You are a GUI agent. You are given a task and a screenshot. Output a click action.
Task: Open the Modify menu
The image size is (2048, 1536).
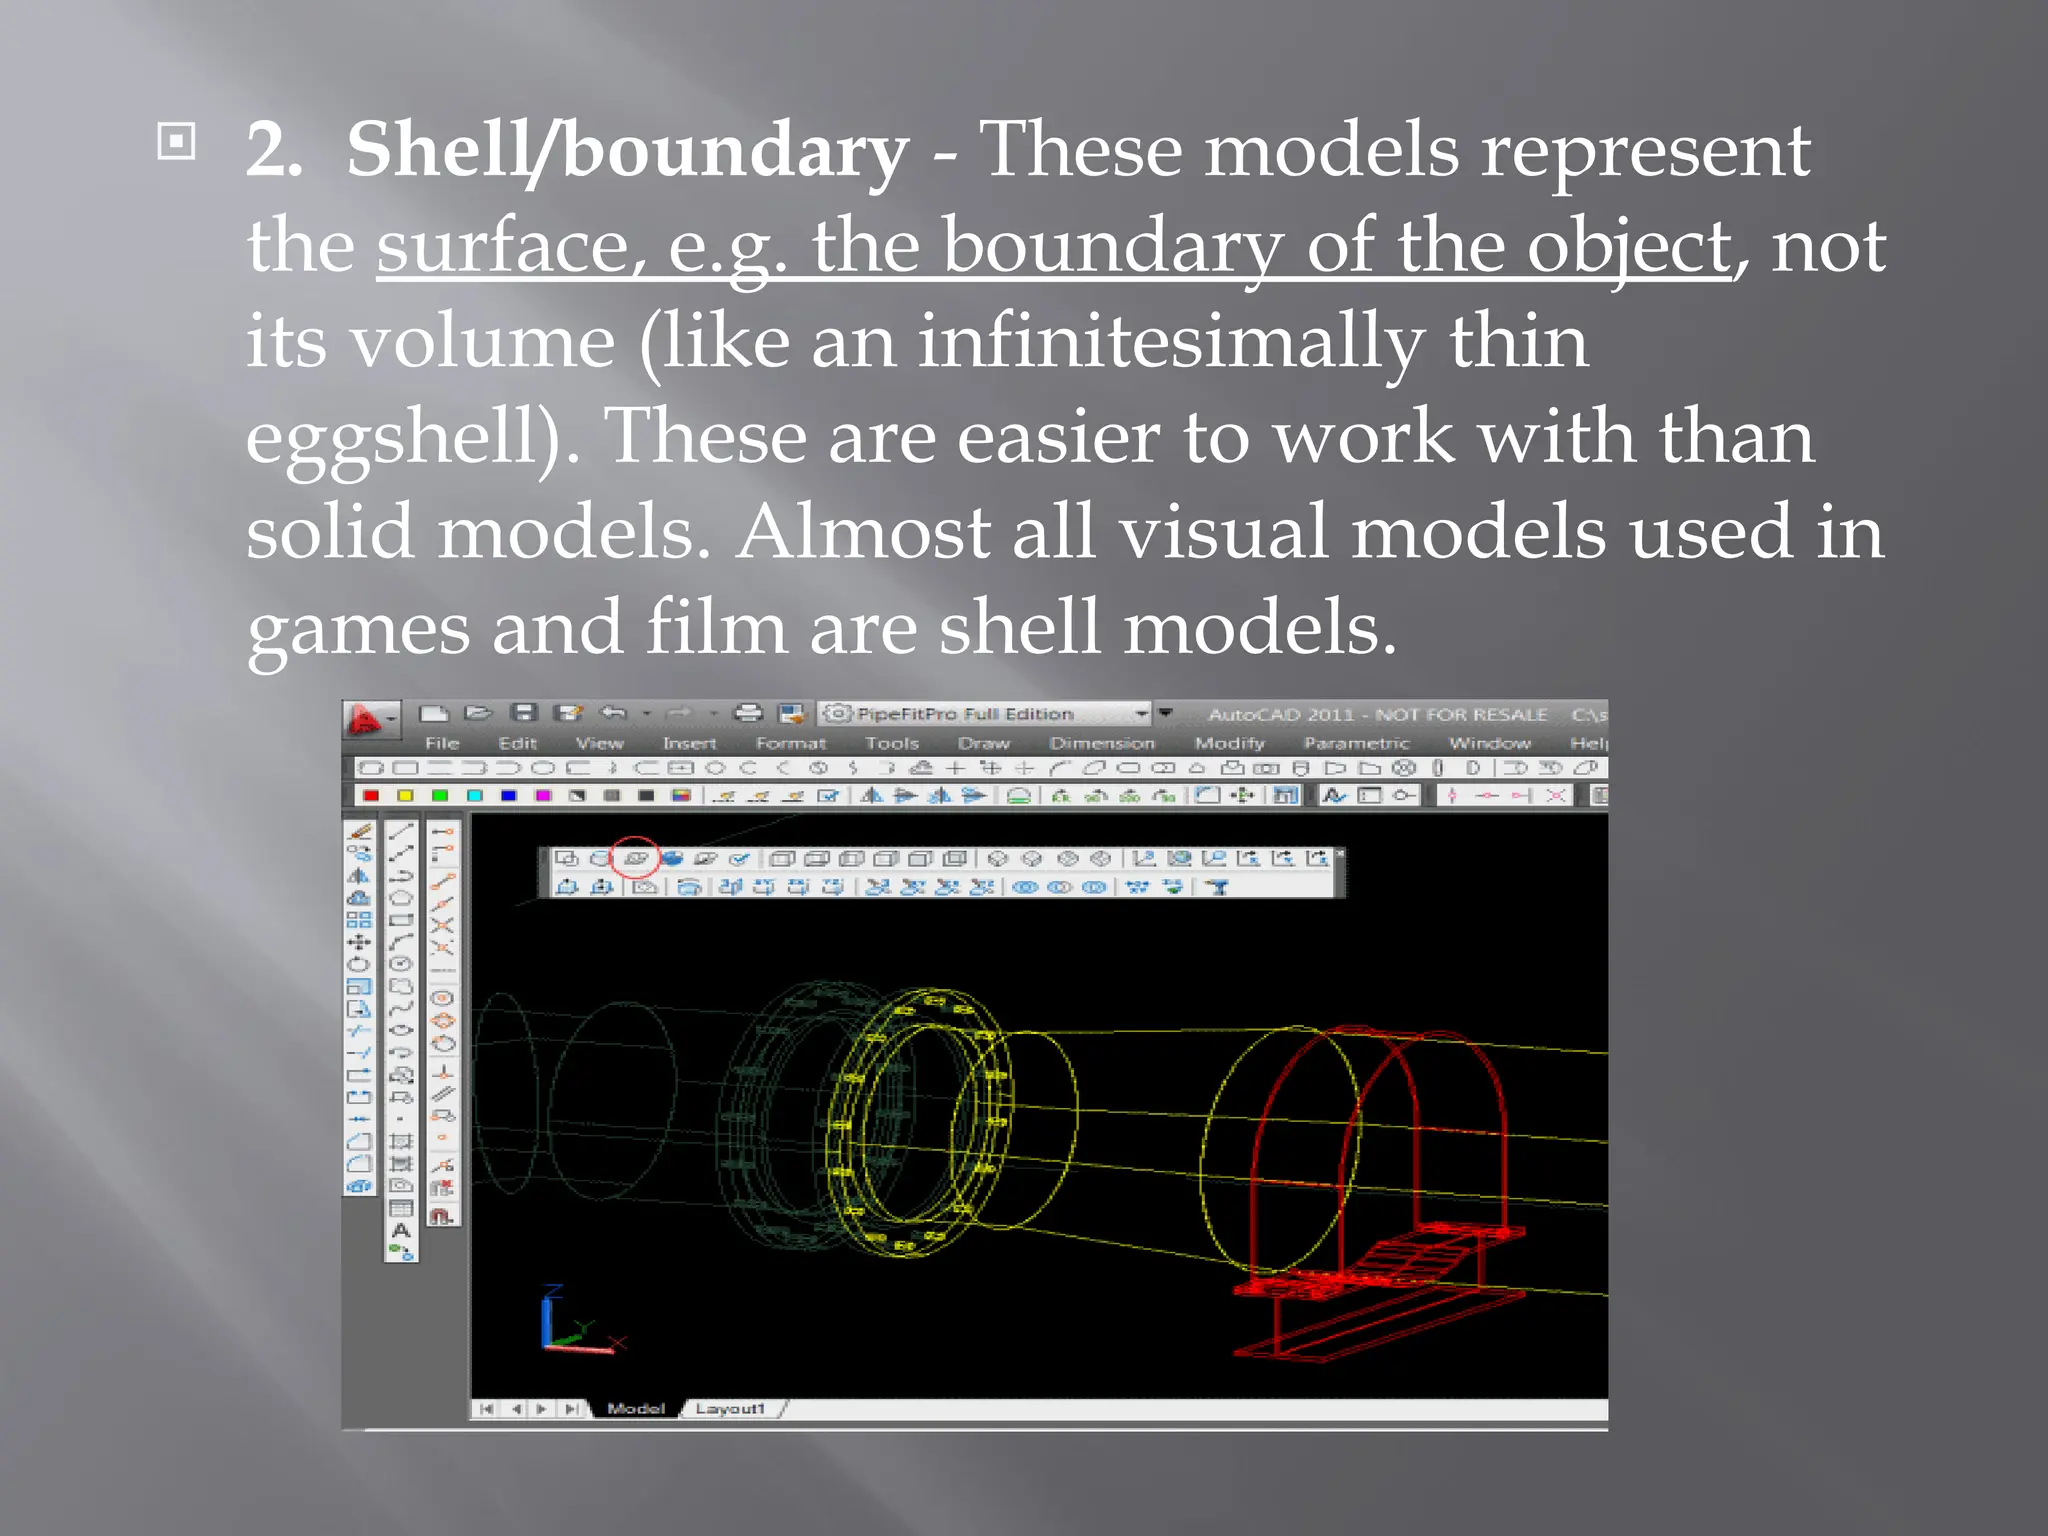click(1230, 743)
